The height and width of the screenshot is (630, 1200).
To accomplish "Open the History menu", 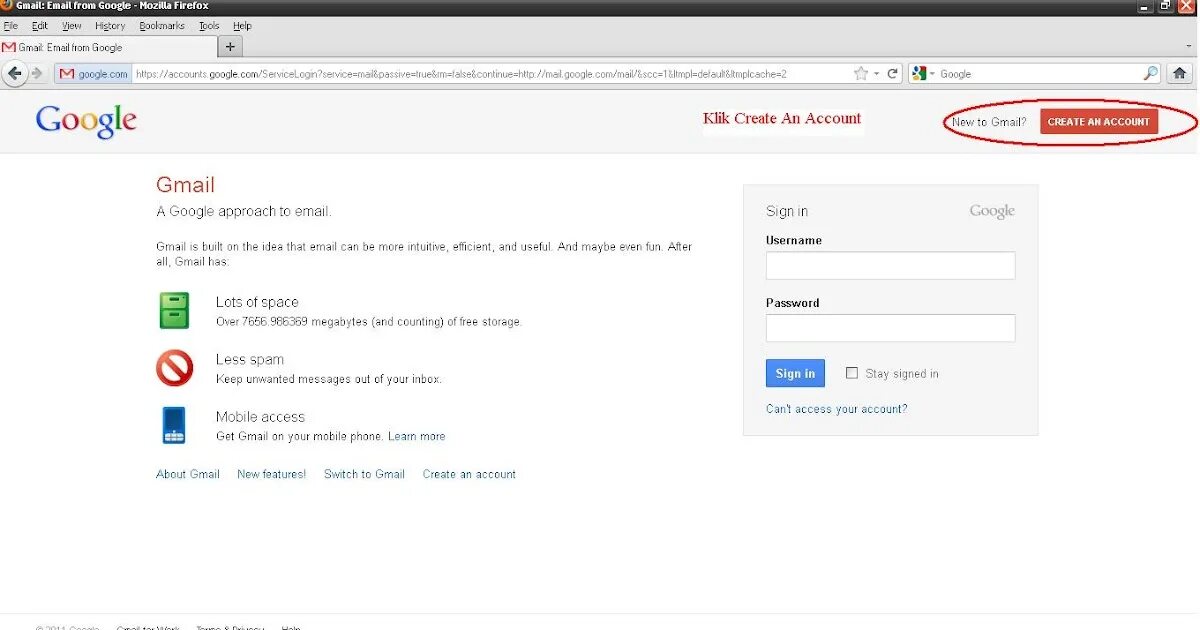I will [x=110, y=26].
